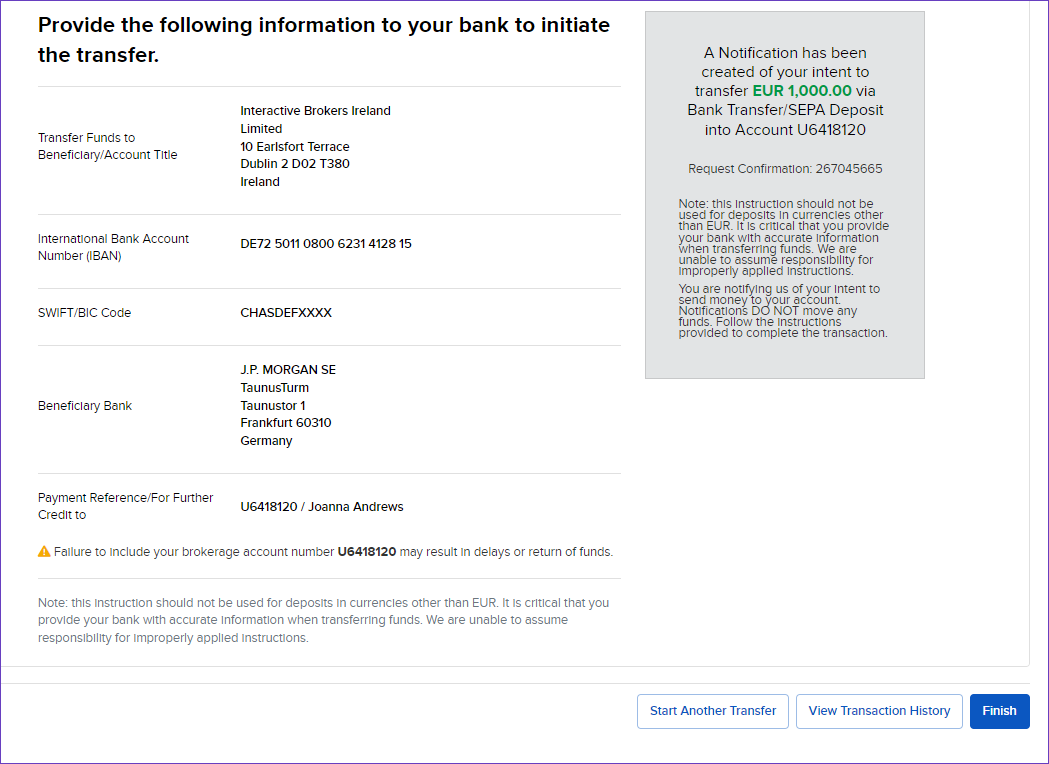Click payment reference U6418120 / Joanna Andrews
This screenshot has height=764, width=1049.
[322, 507]
